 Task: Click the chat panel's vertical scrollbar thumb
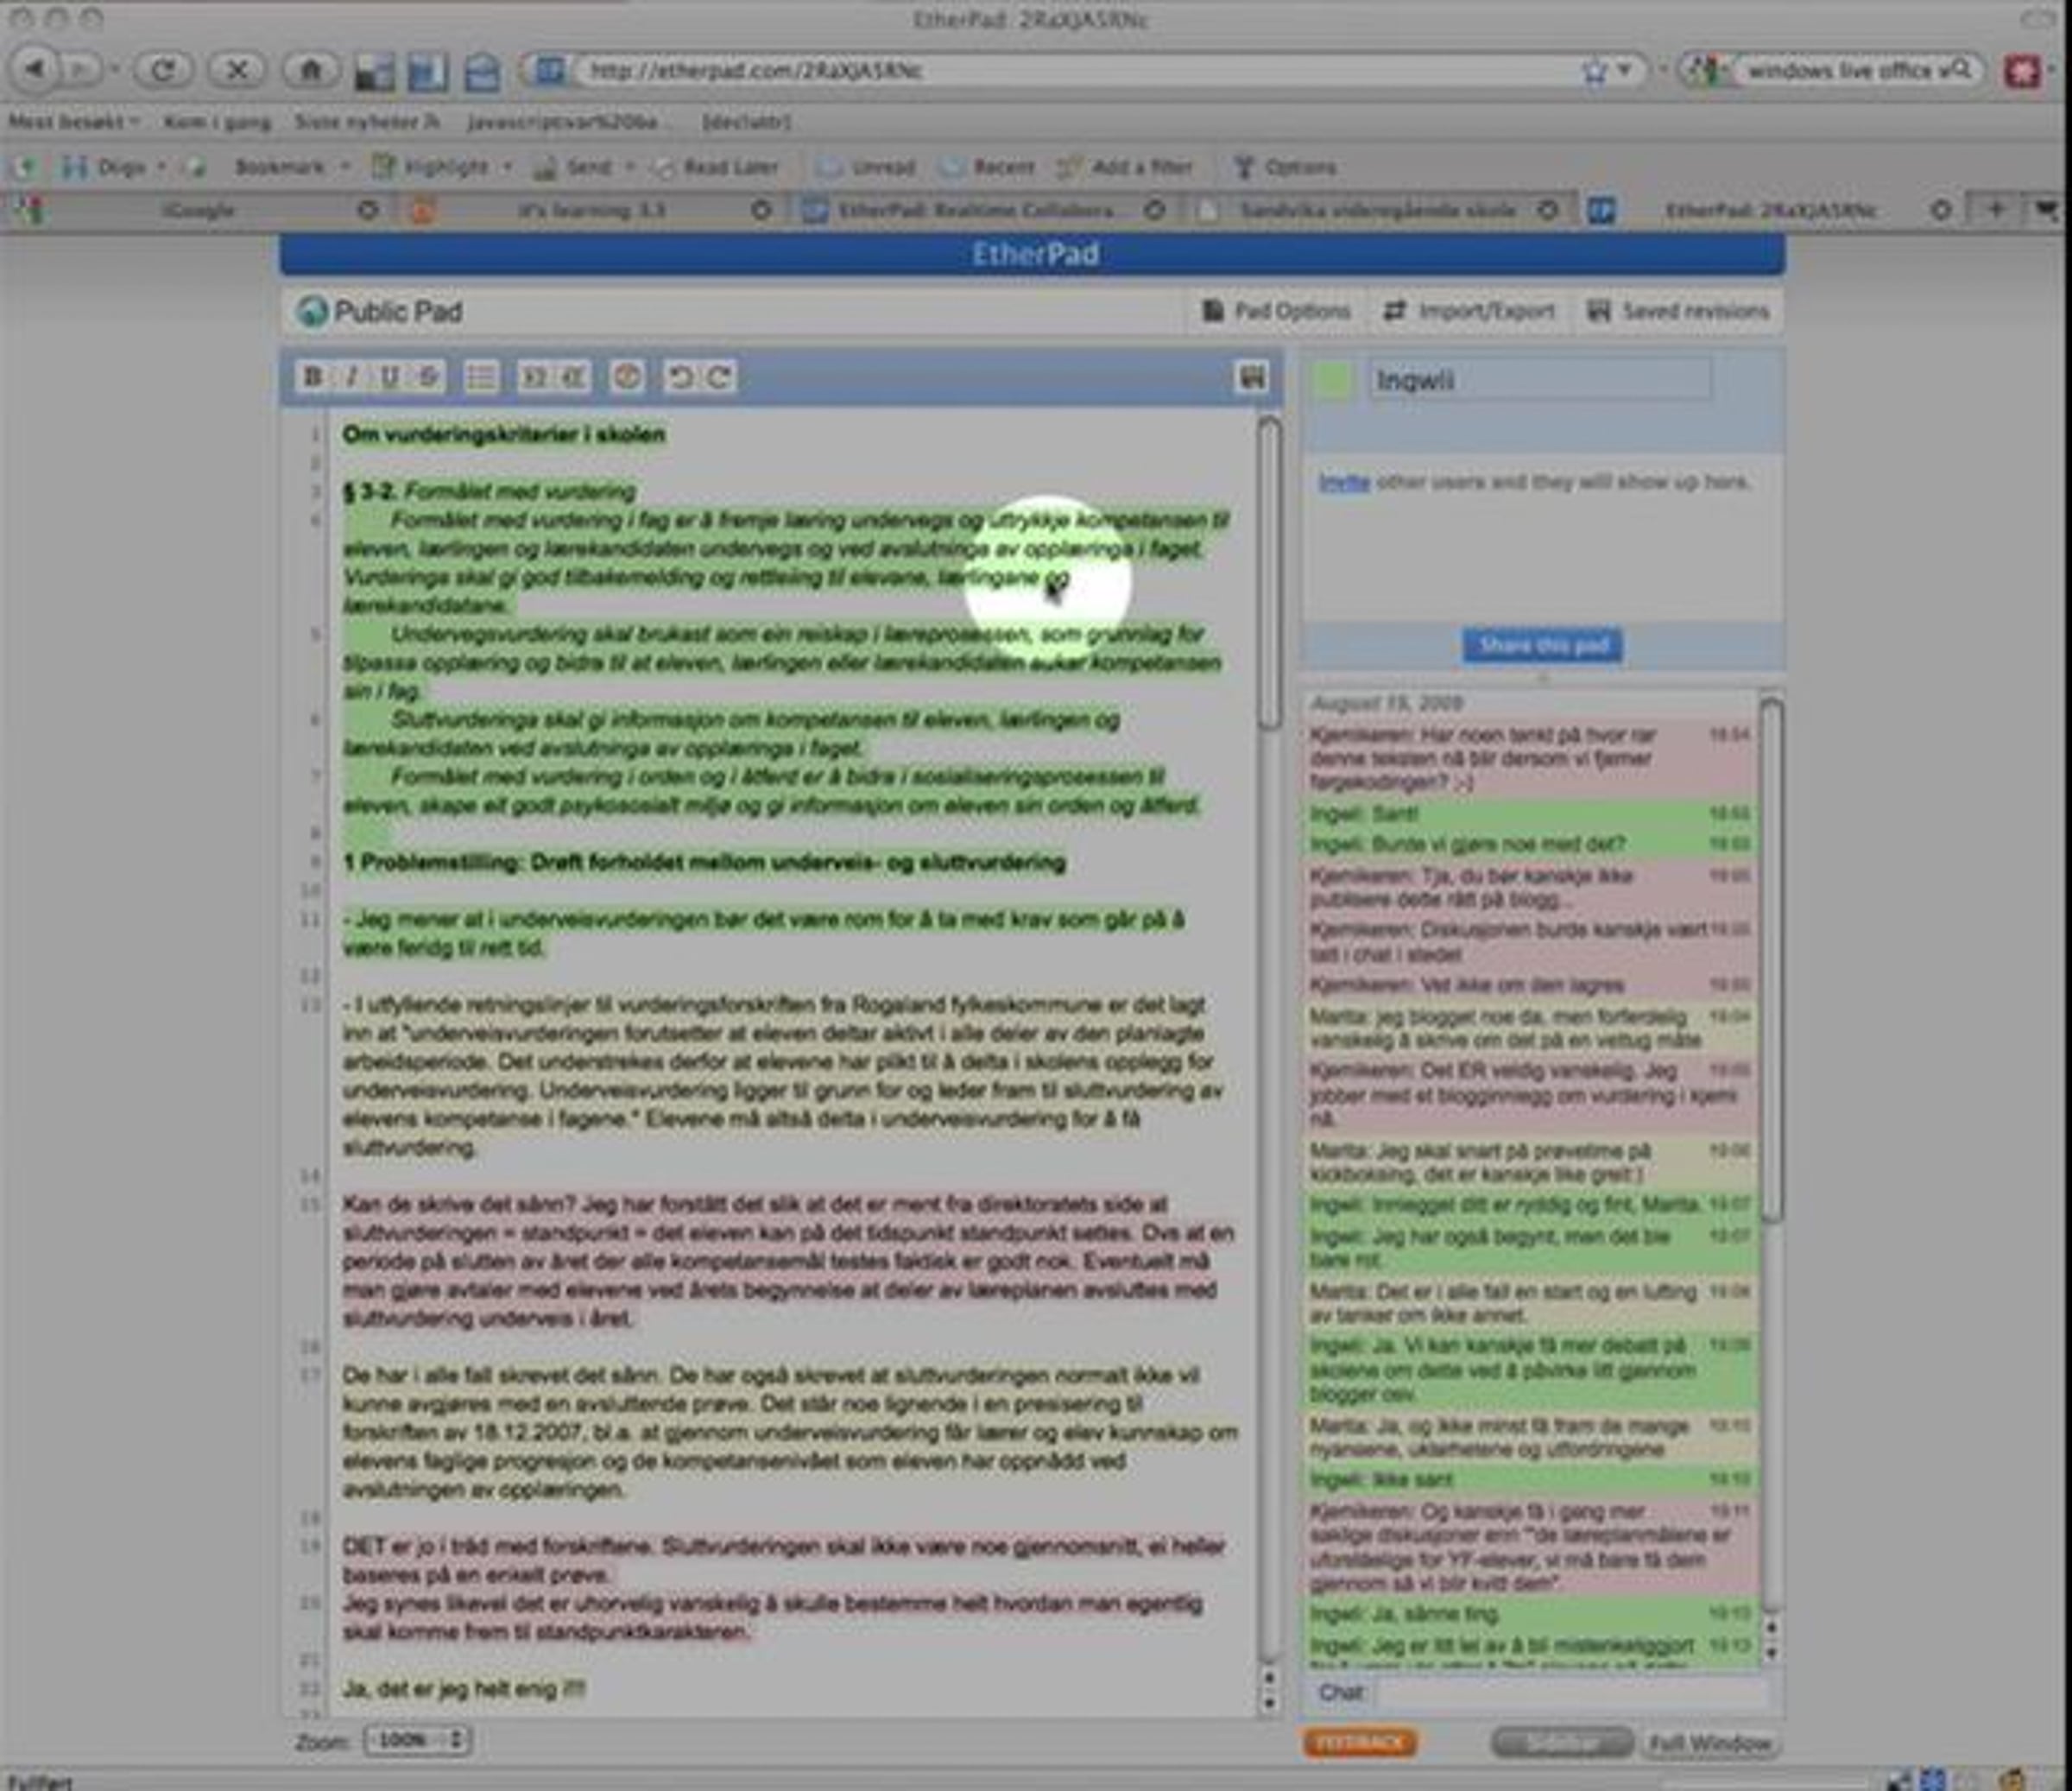pos(1771,960)
